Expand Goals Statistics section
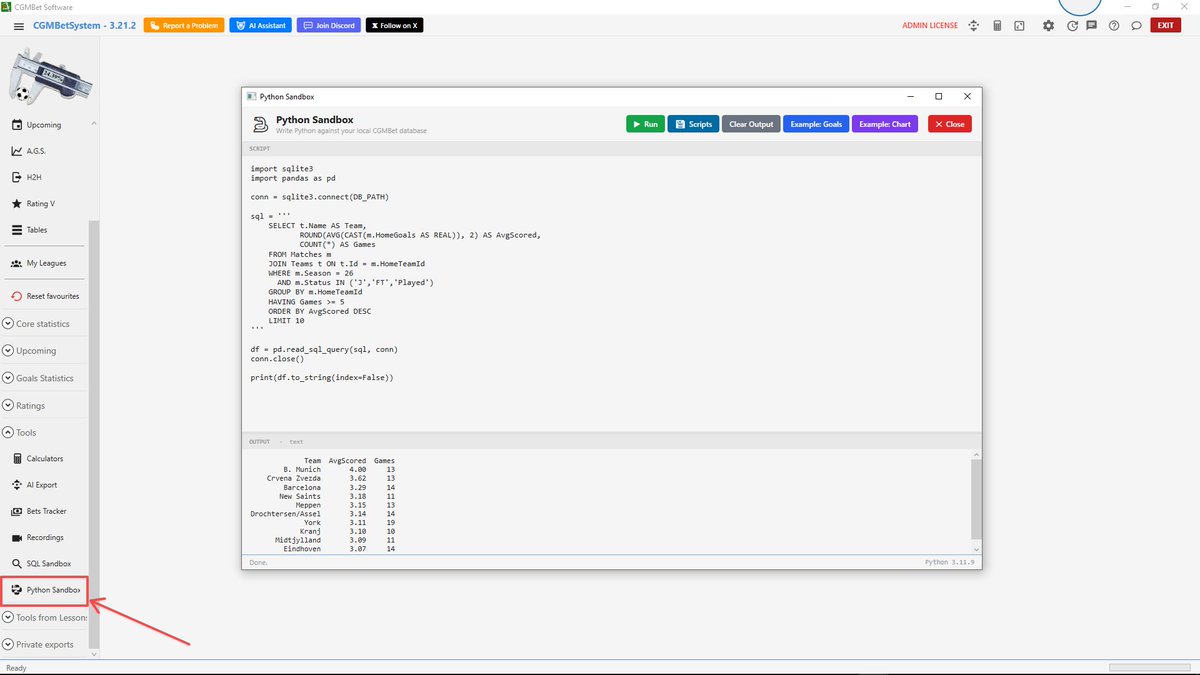1200x675 pixels. [x=44, y=378]
